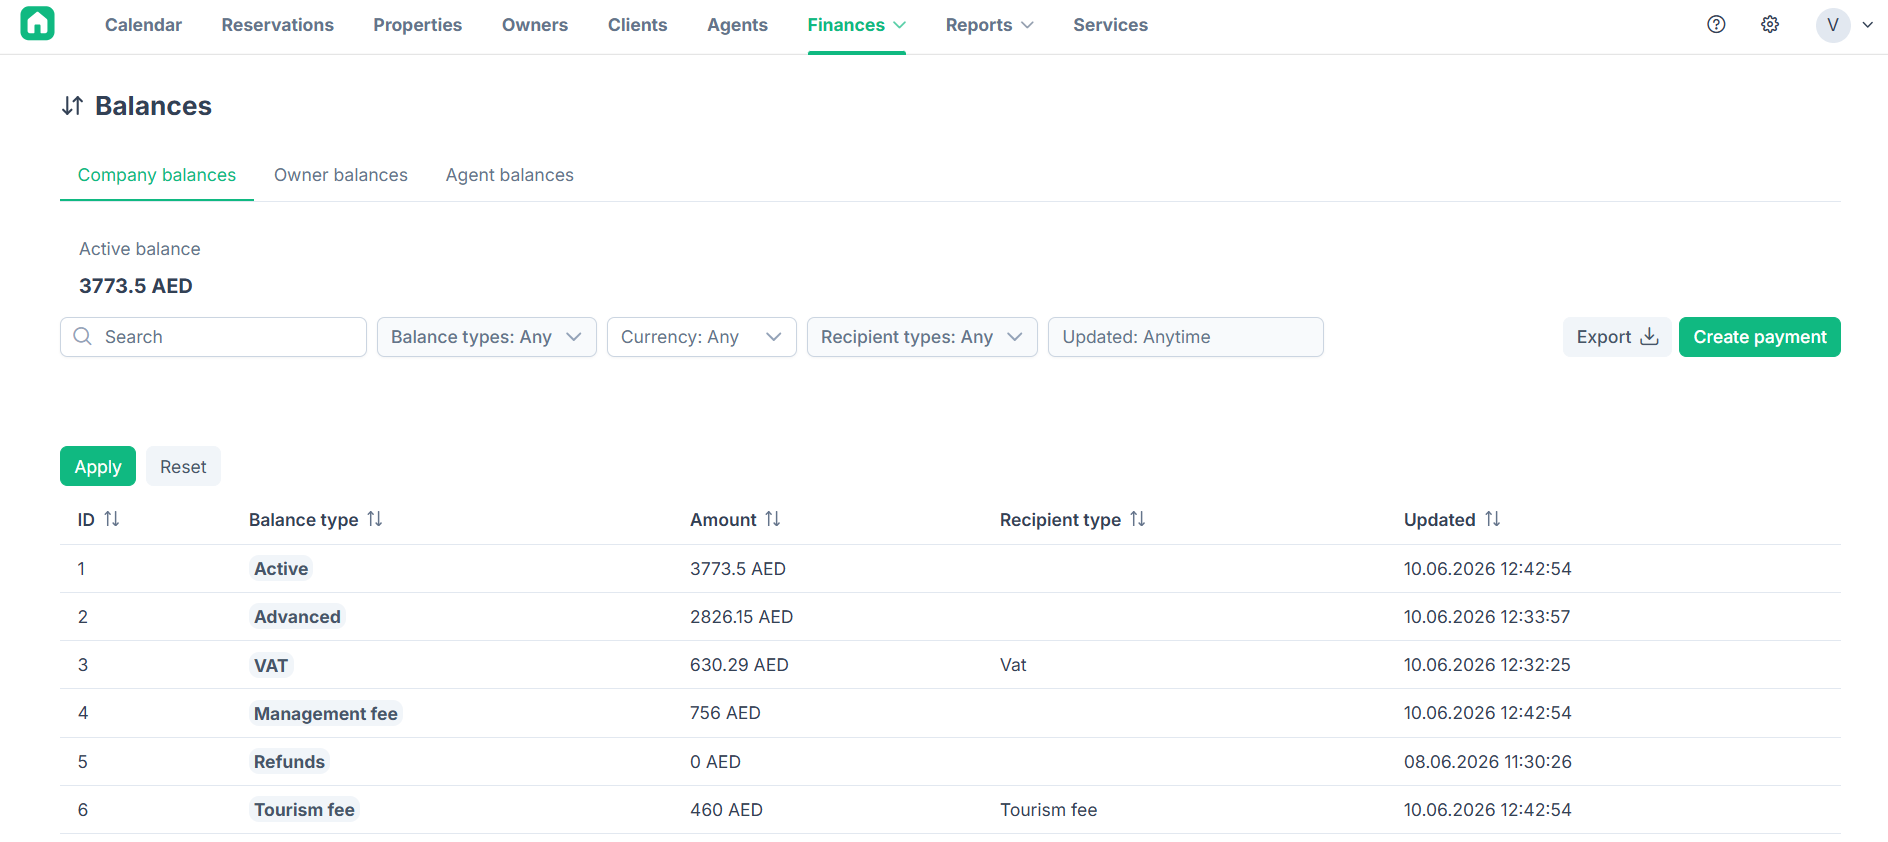Click the 2826.15 AED amount cell
The height and width of the screenshot is (842, 1888).
(741, 617)
